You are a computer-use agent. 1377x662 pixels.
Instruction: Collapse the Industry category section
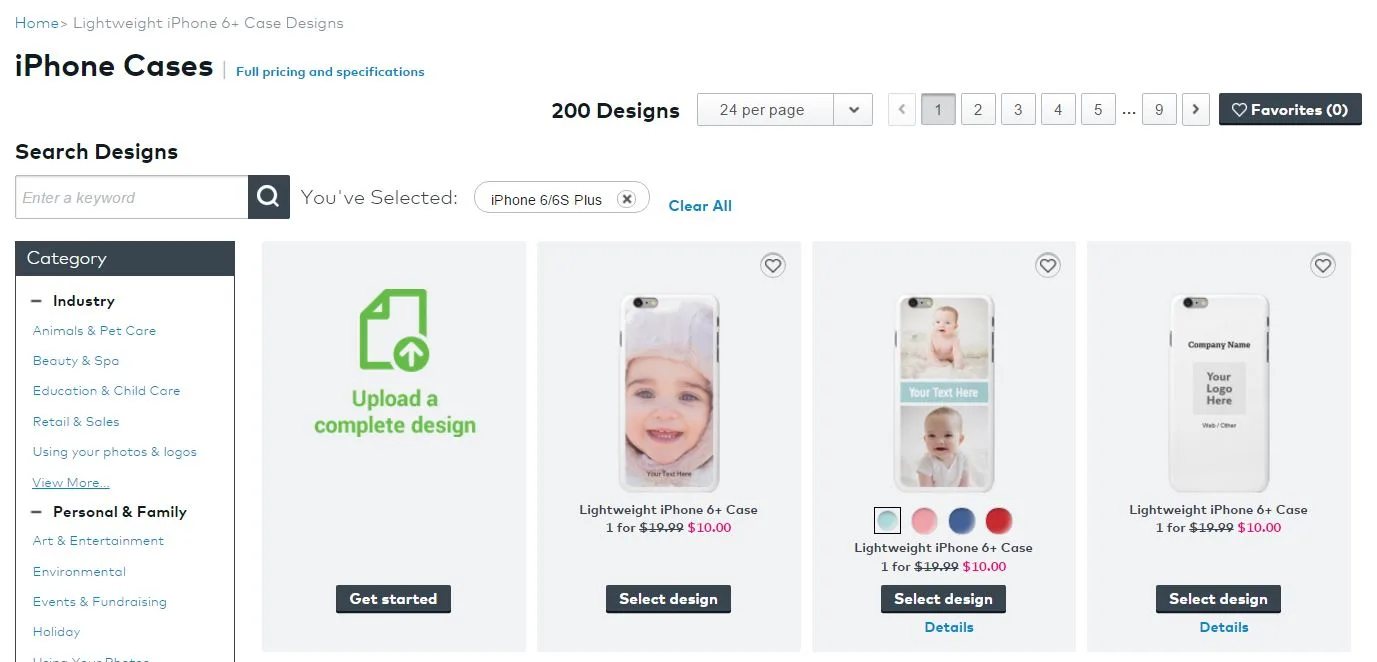point(37,301)
